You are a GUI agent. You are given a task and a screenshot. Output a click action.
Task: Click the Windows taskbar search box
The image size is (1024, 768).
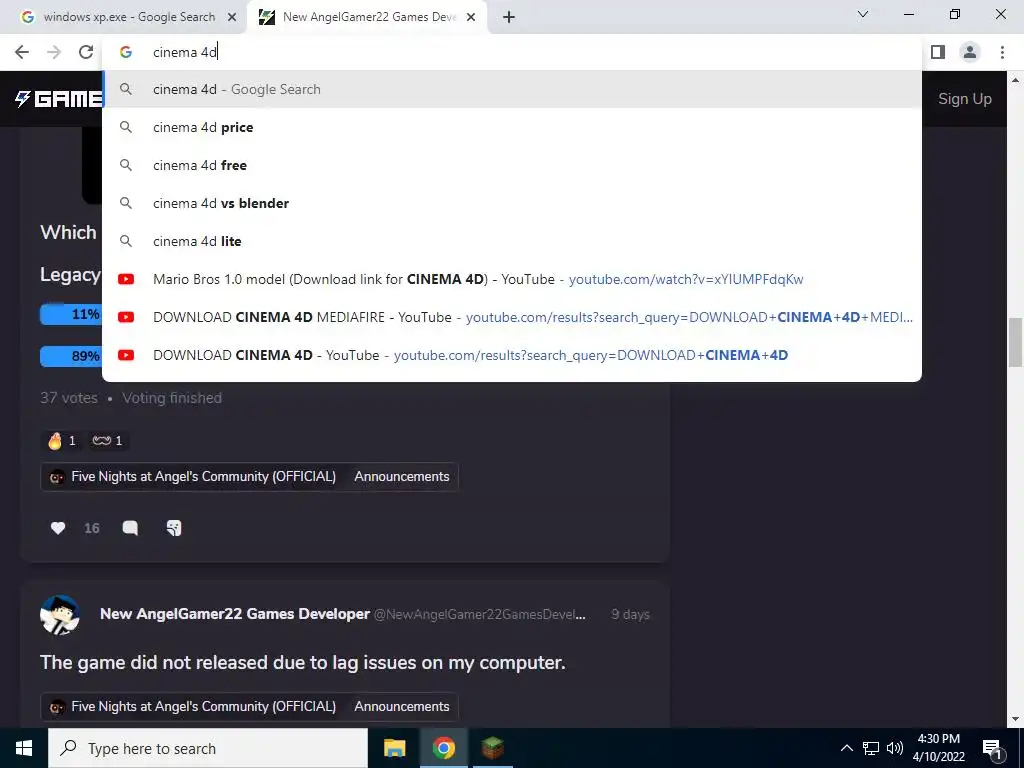point(208,748)
